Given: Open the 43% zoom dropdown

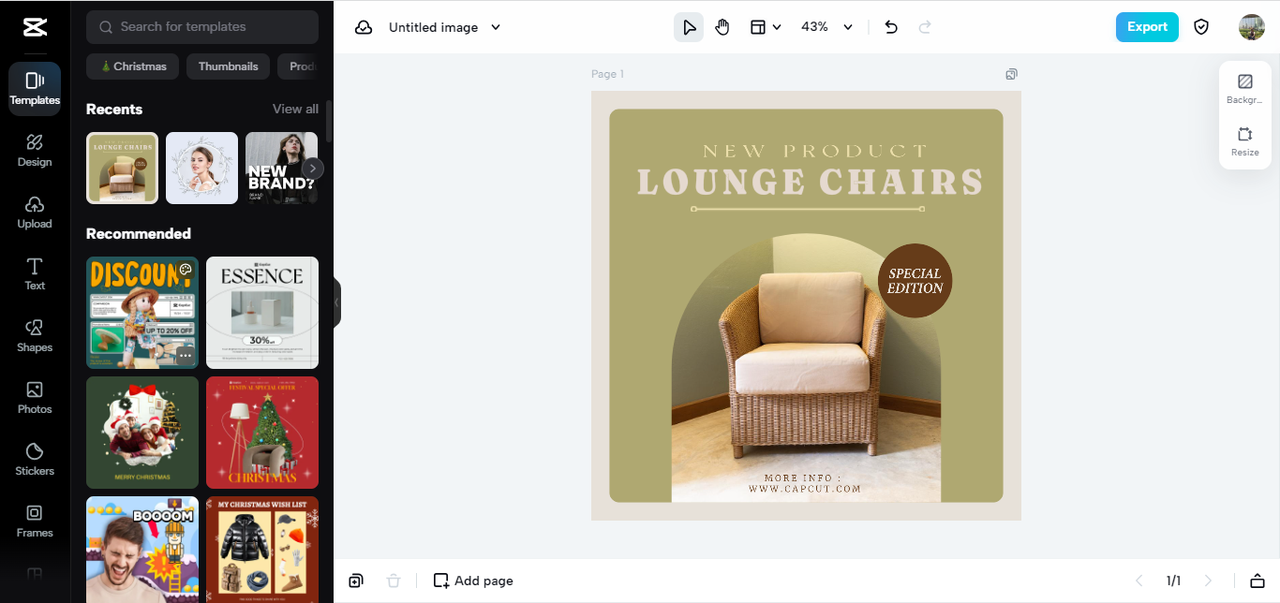Looking at the screenshot, I should pyautogui.click(x=827, y=27).
